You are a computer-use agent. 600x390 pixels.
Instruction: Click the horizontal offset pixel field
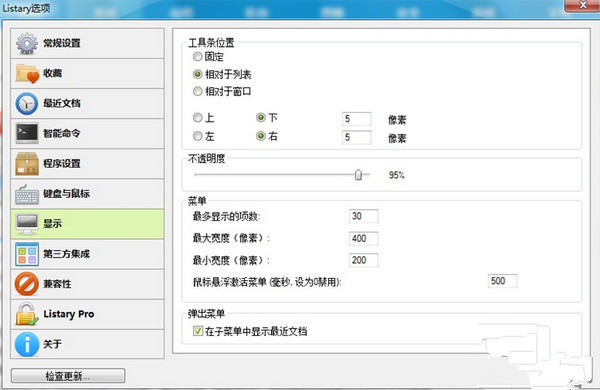[356, 137]
